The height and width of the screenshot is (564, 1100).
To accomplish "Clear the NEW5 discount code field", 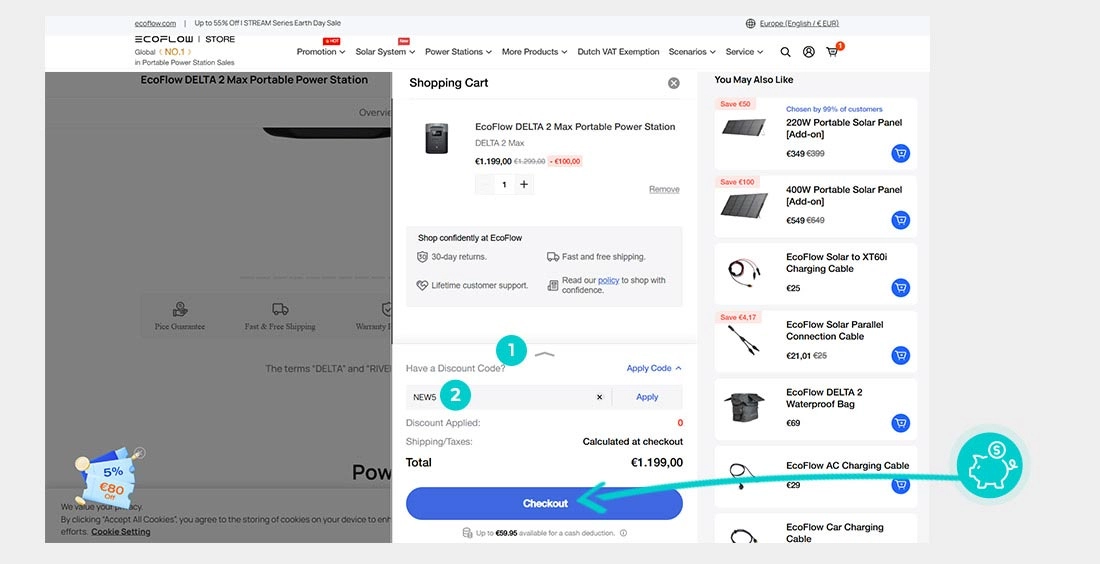I will [599, 397].
